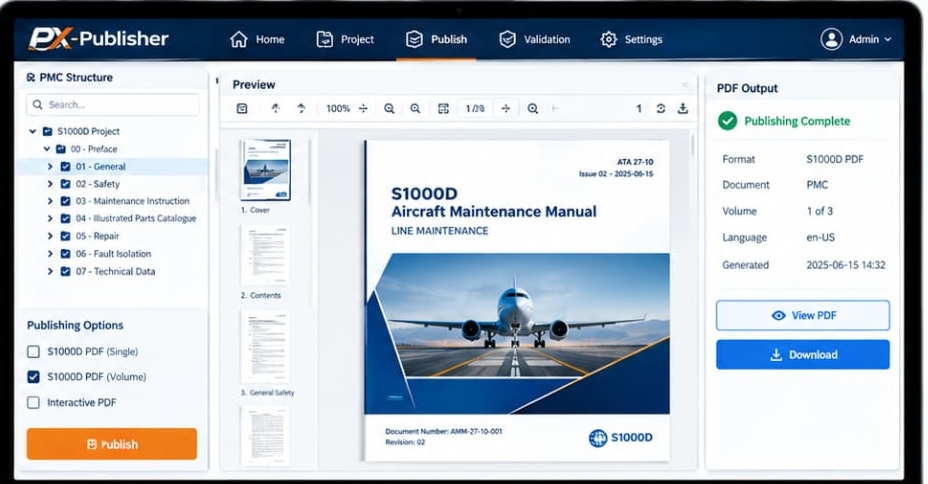928x484 pixels.
Task: Toggle the 01 - General checkbox
Action: [66, 167]
